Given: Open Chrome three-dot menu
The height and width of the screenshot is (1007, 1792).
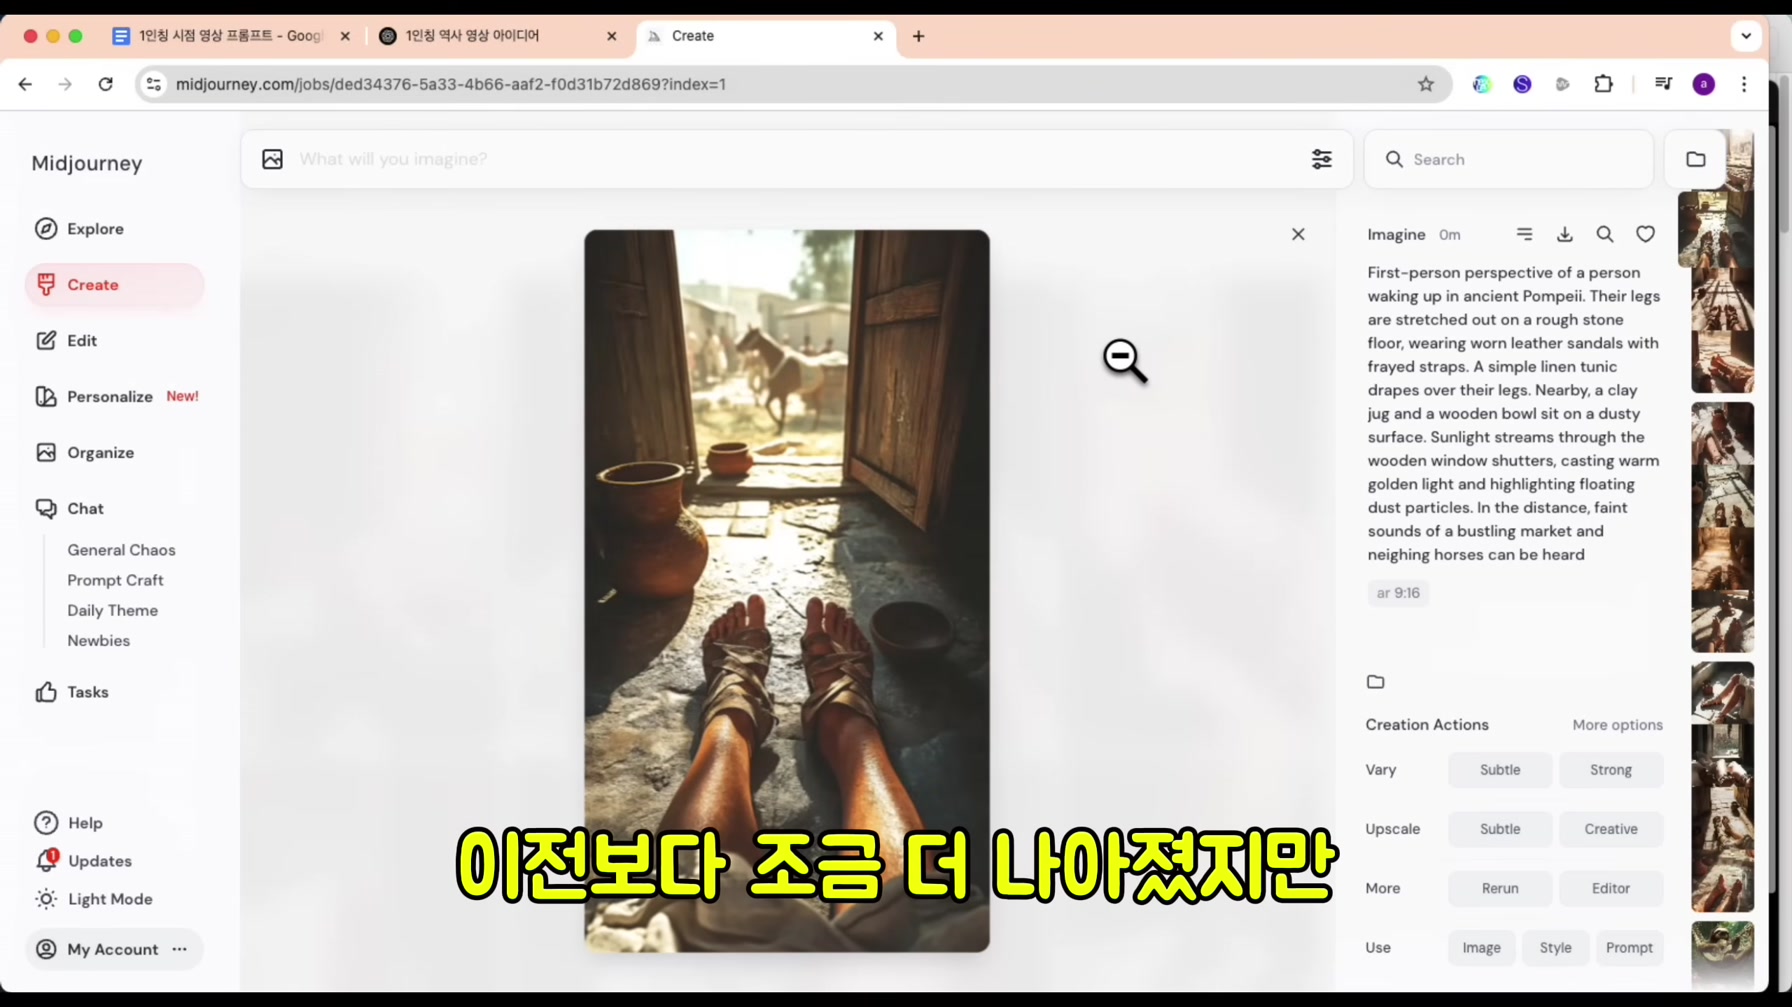Looking at the screenshot, I should click(x=1744, y=84).
